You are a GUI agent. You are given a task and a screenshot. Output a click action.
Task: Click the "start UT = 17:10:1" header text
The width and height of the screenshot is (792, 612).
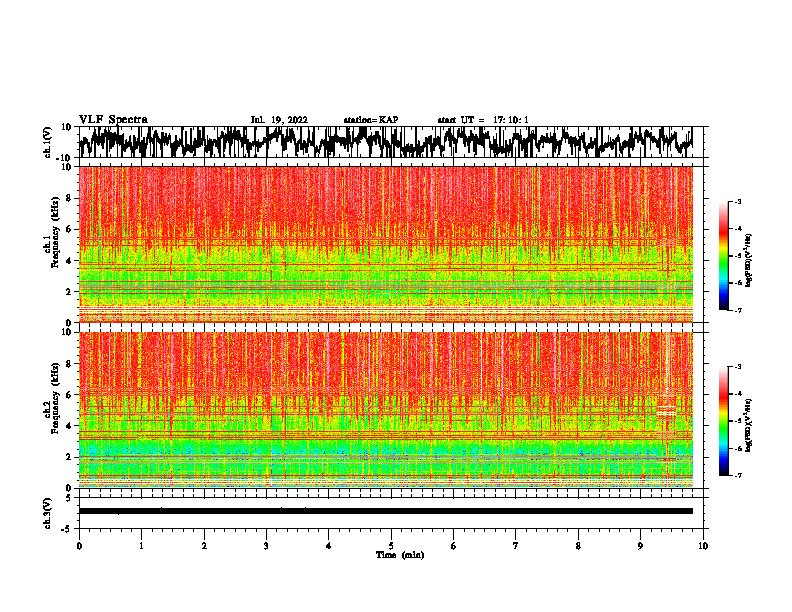[x=483, y=120]
